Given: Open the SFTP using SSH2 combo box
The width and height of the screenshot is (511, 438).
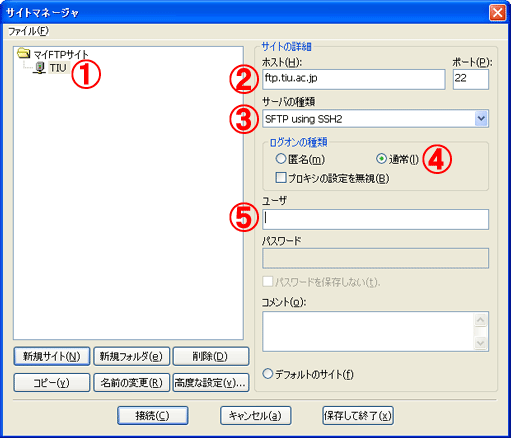Looking at the screenshot, I should tap(375, 119).
